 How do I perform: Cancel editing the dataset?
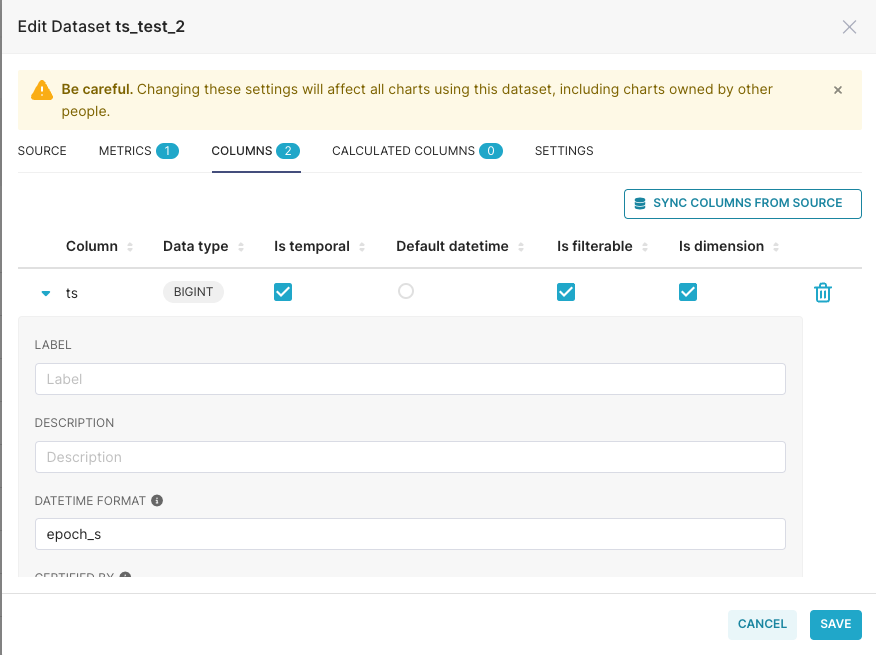coord(762,623)
